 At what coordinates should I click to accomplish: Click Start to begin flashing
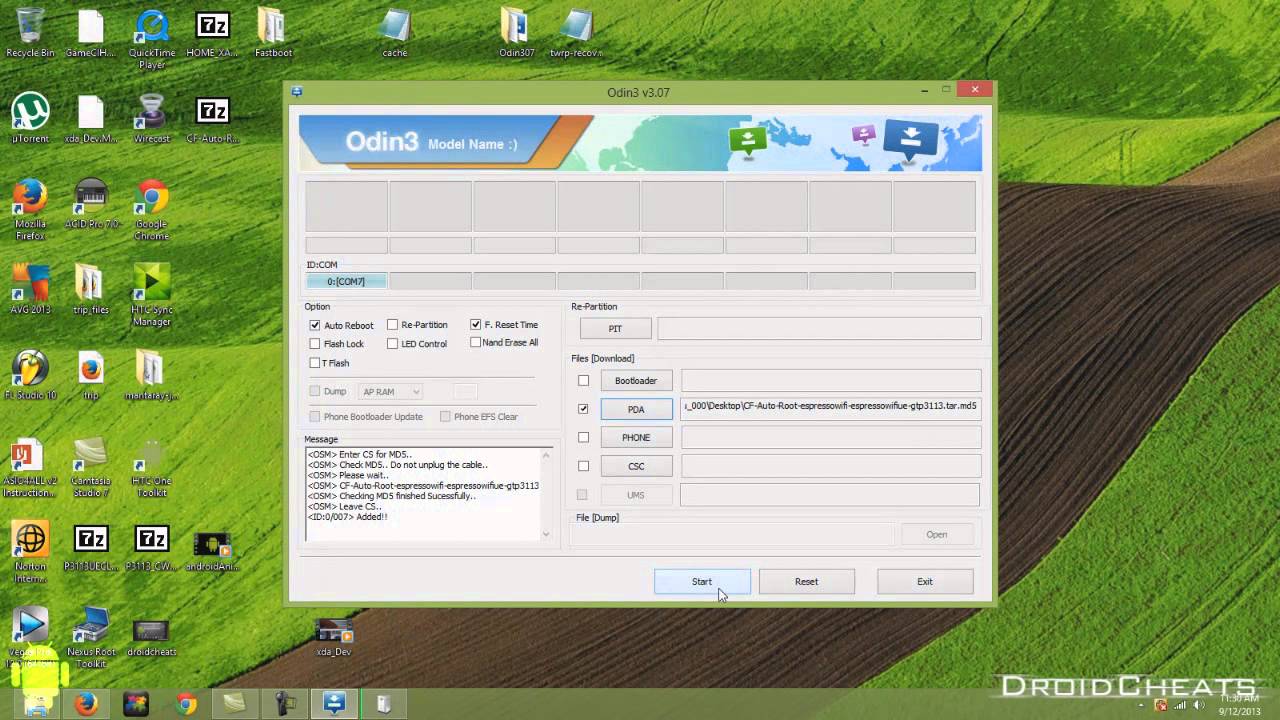(702, 582)
